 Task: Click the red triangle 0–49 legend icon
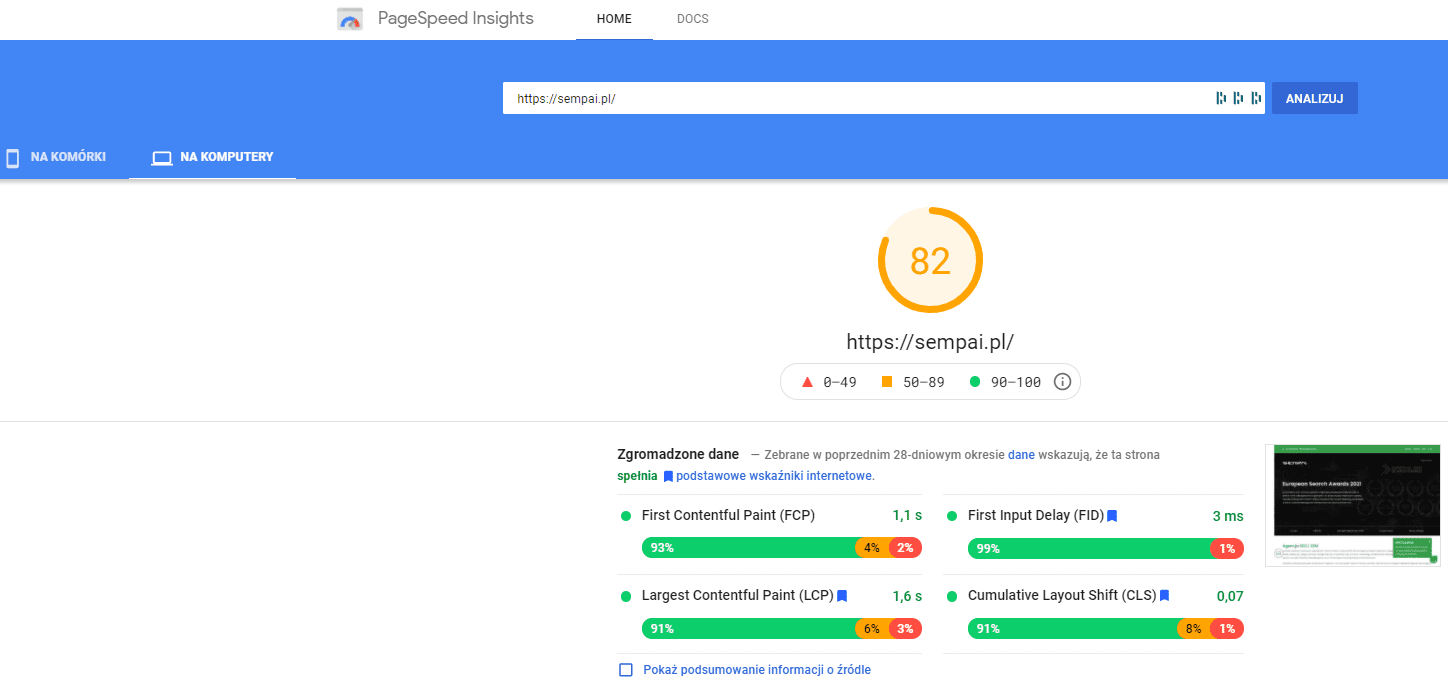tap(807, 382)
